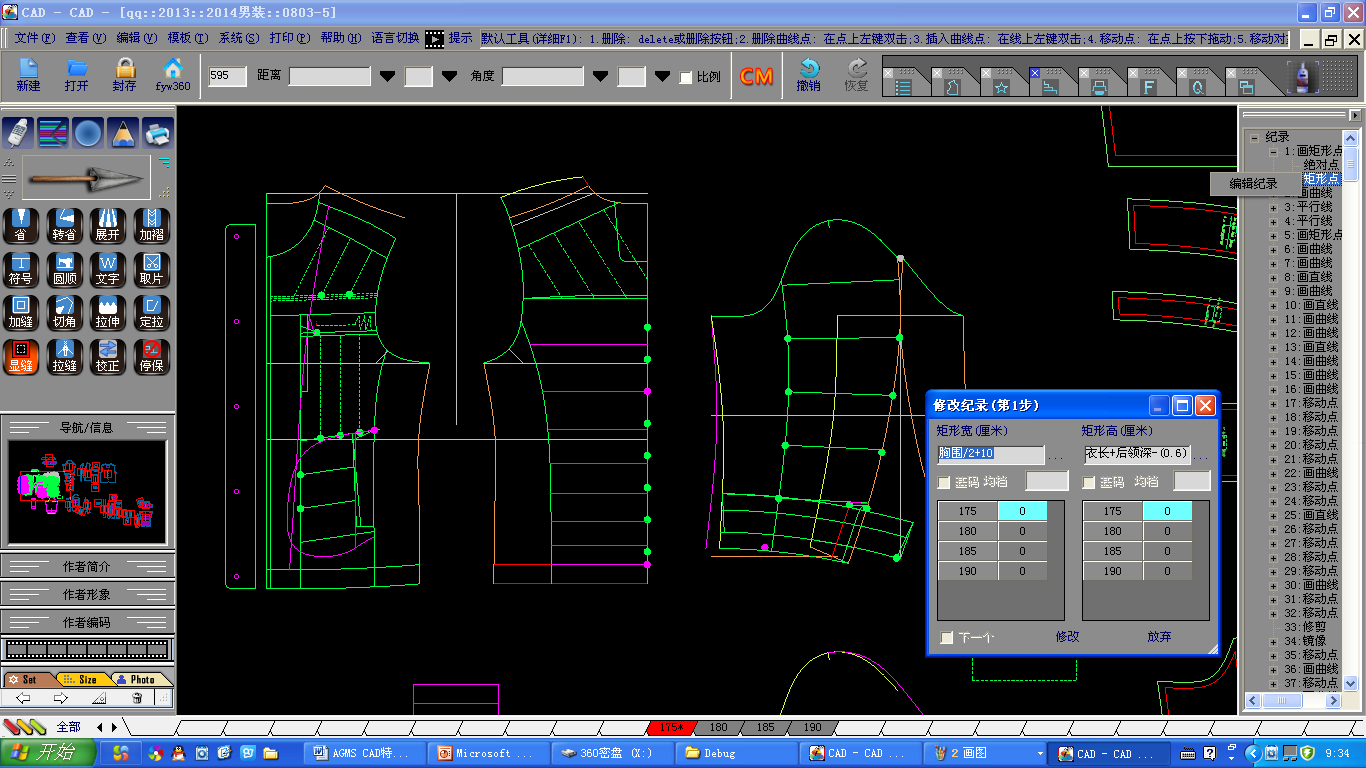Click the 打开 open file button
The width and height of the screenshot is (1366, 768).
pyautogui.click(x=77, y=76)
